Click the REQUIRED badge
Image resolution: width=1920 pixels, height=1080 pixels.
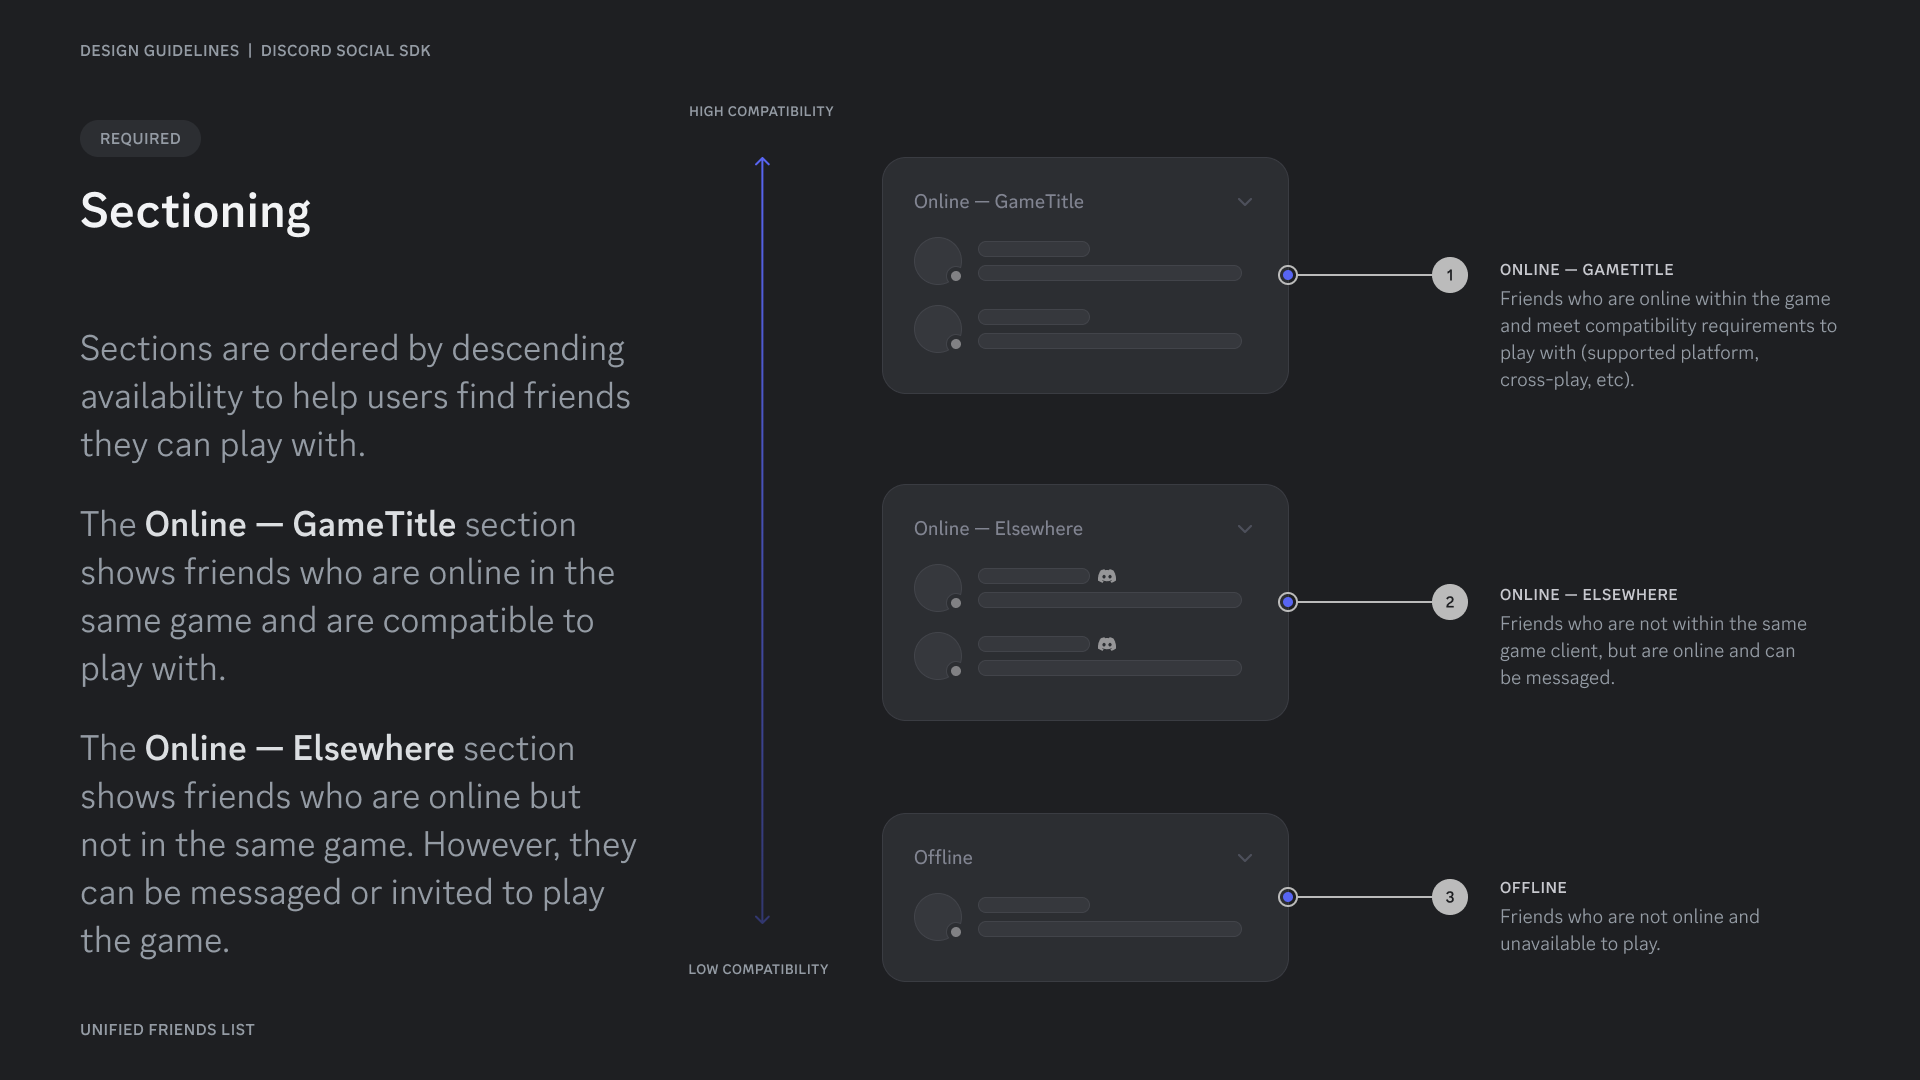tap(140, 139)
